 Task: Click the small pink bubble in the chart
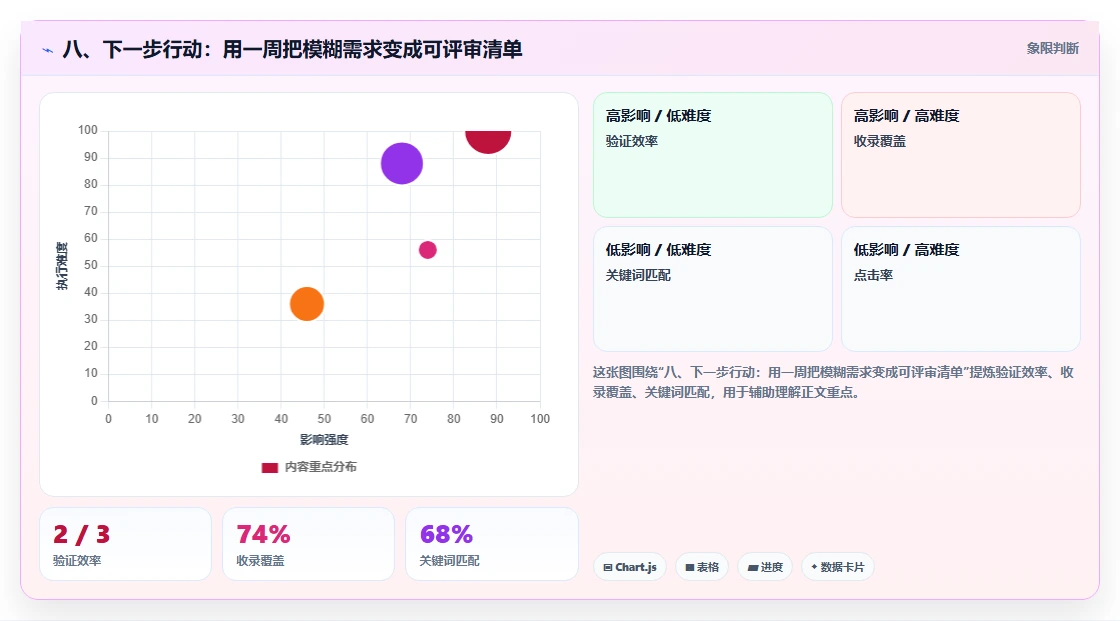click(427, 250)
